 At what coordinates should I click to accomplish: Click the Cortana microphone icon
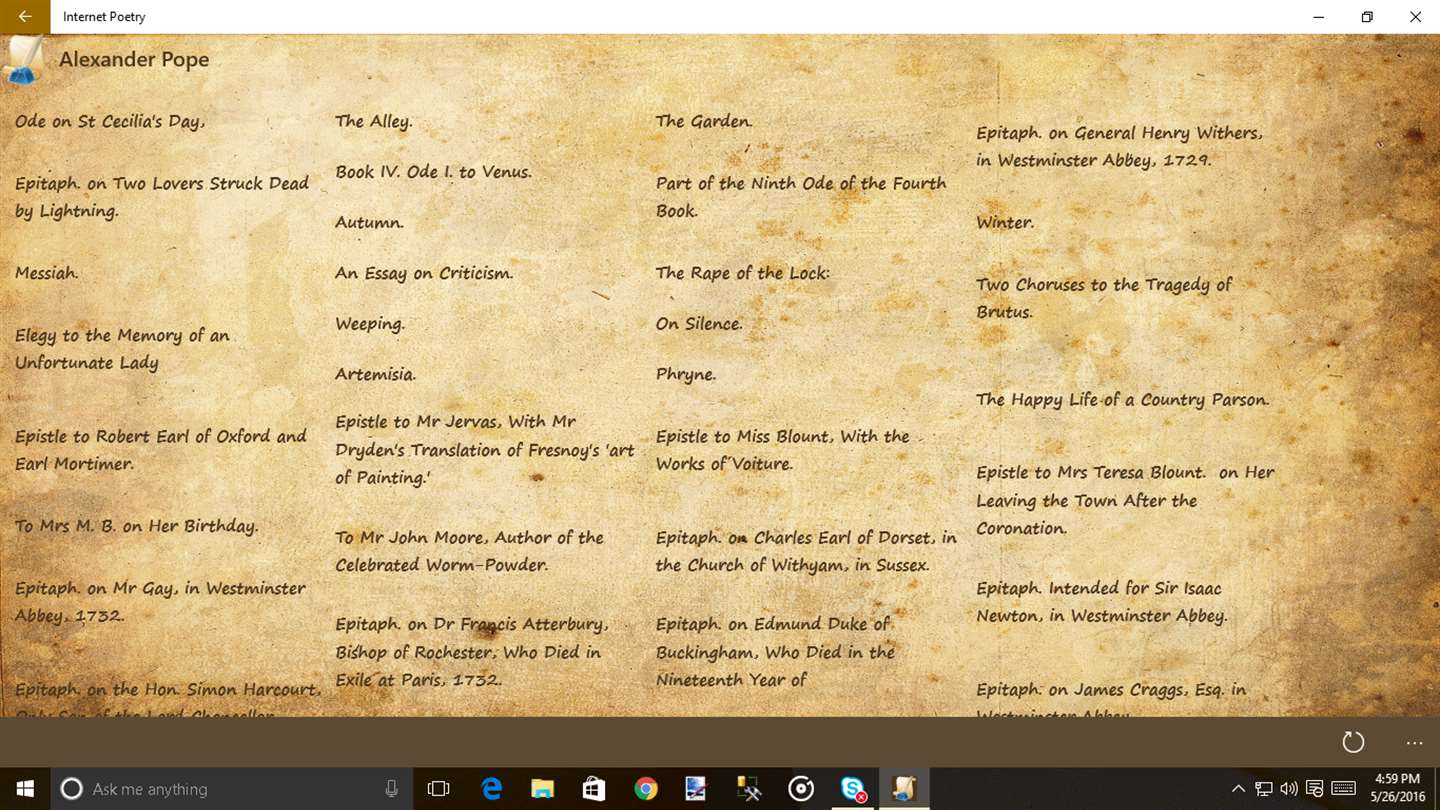(391, 789)
